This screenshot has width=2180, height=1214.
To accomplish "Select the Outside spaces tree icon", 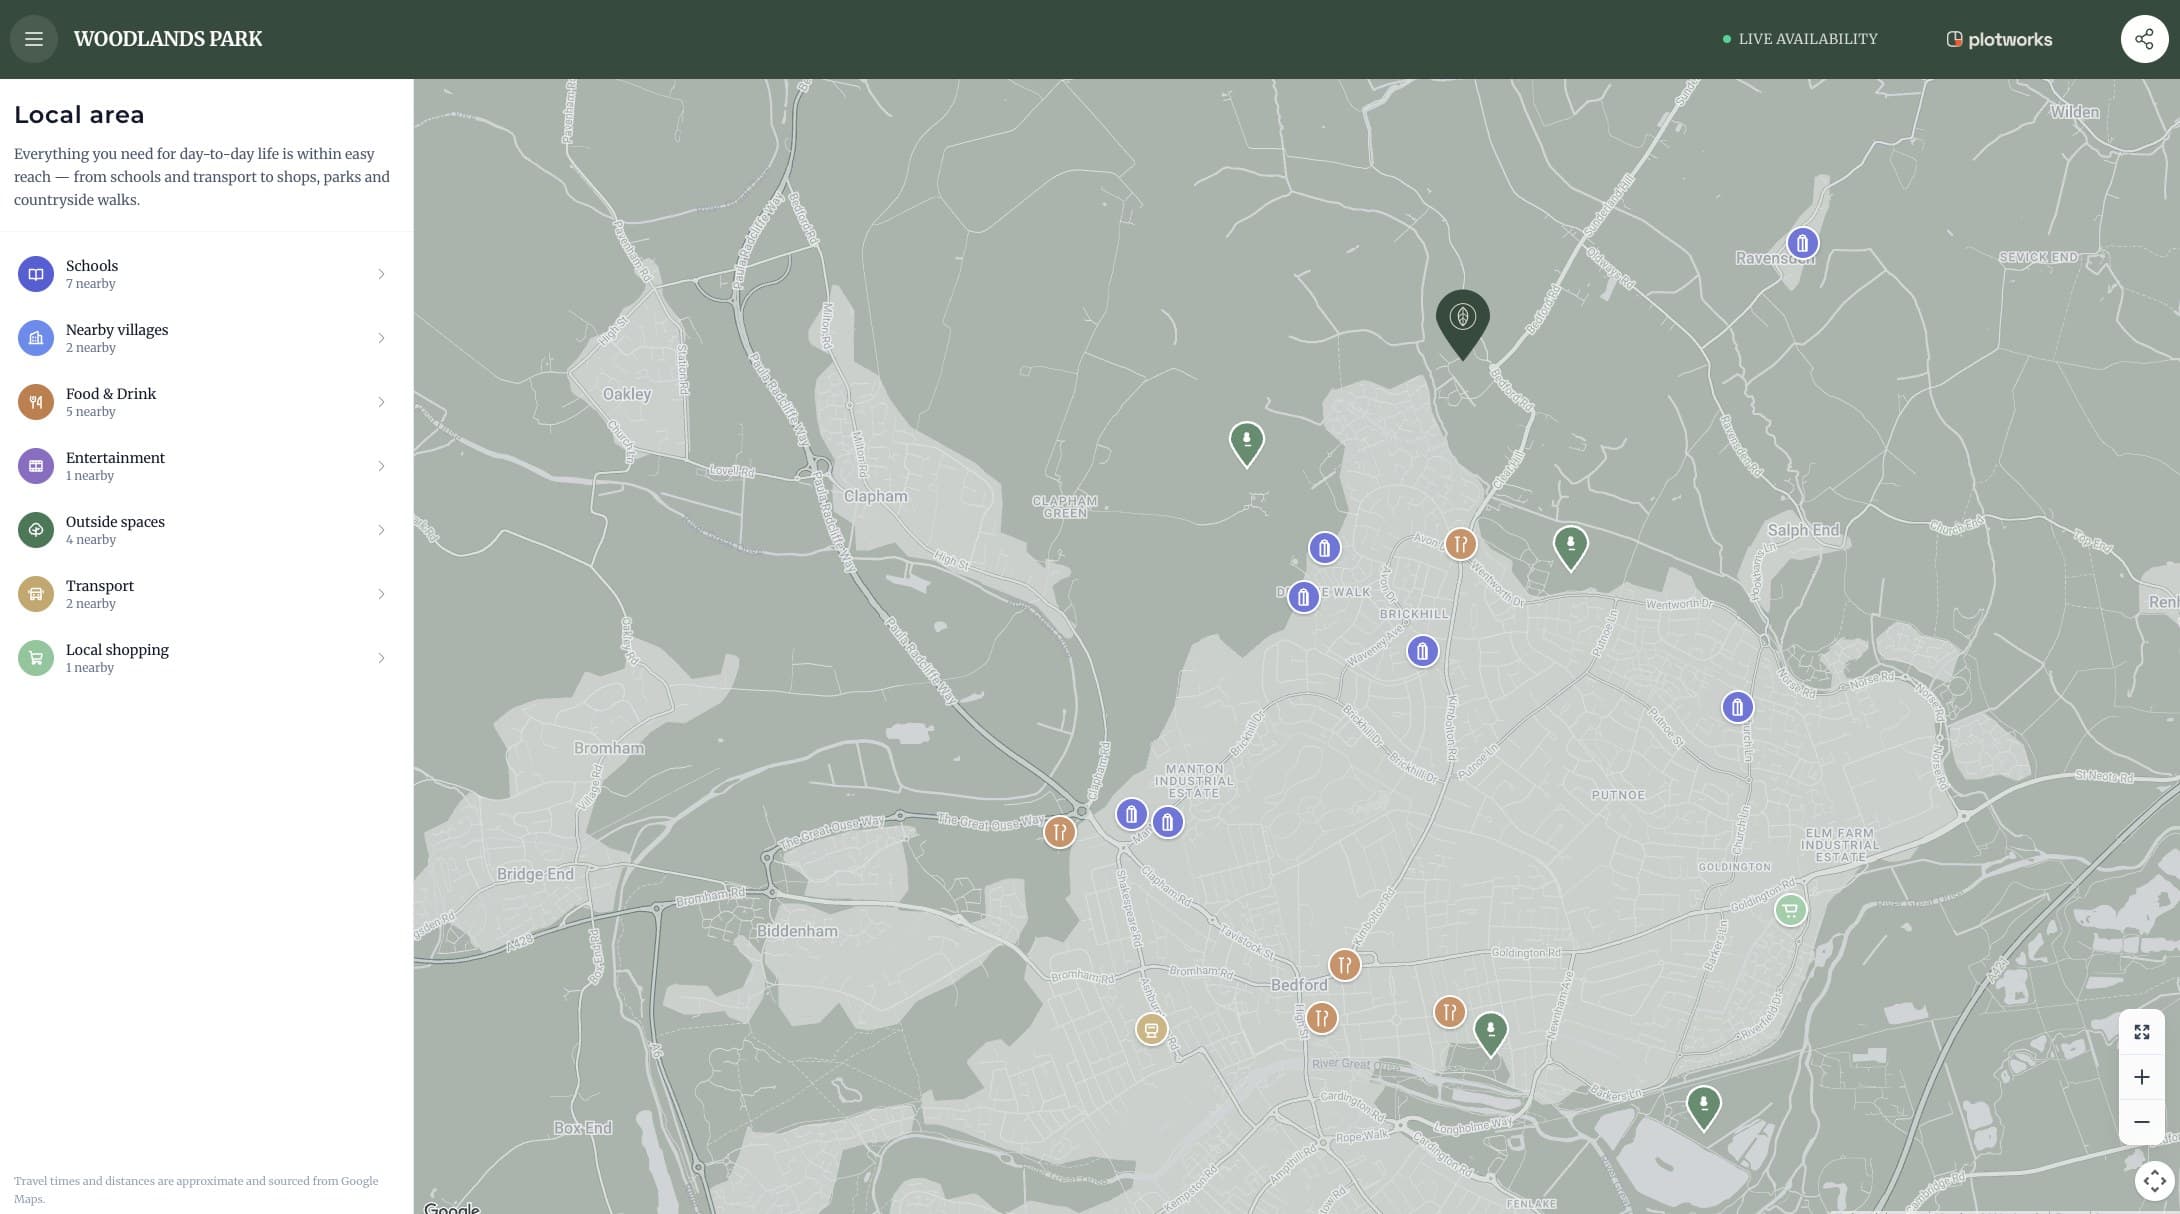I will [36, 530].
